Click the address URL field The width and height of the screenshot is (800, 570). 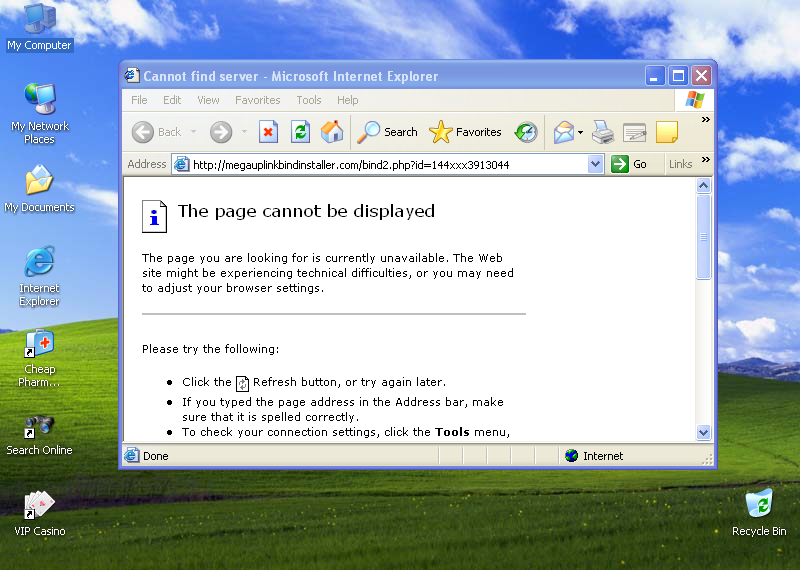(x=388, y=164)
